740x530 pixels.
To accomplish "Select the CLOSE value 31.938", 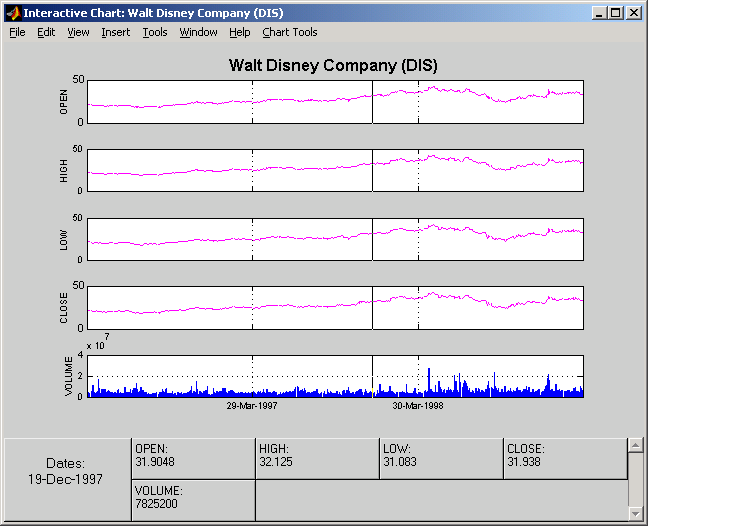I will (x=524, y=462).
